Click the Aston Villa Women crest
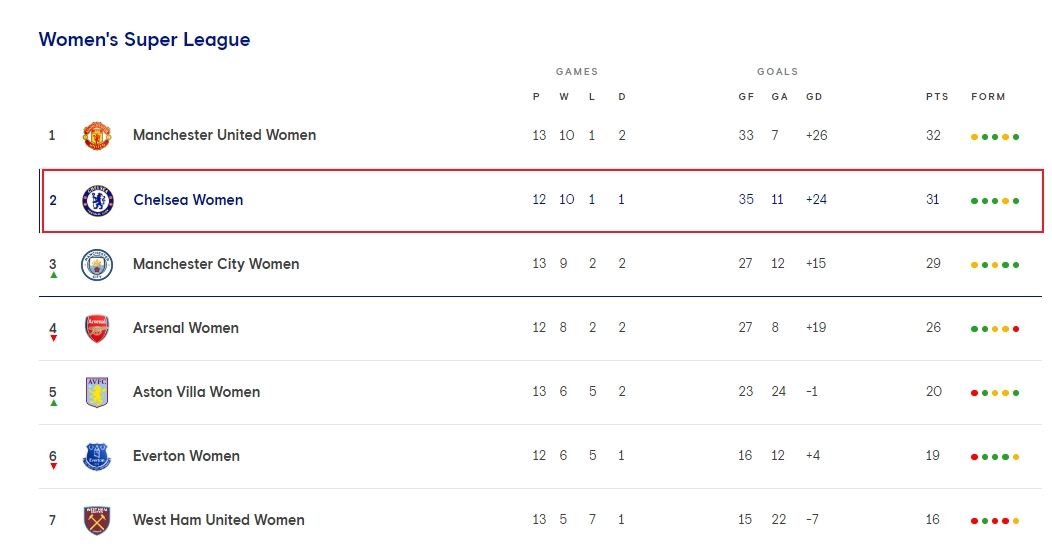The image size is (1052, 550). point(97,392)
